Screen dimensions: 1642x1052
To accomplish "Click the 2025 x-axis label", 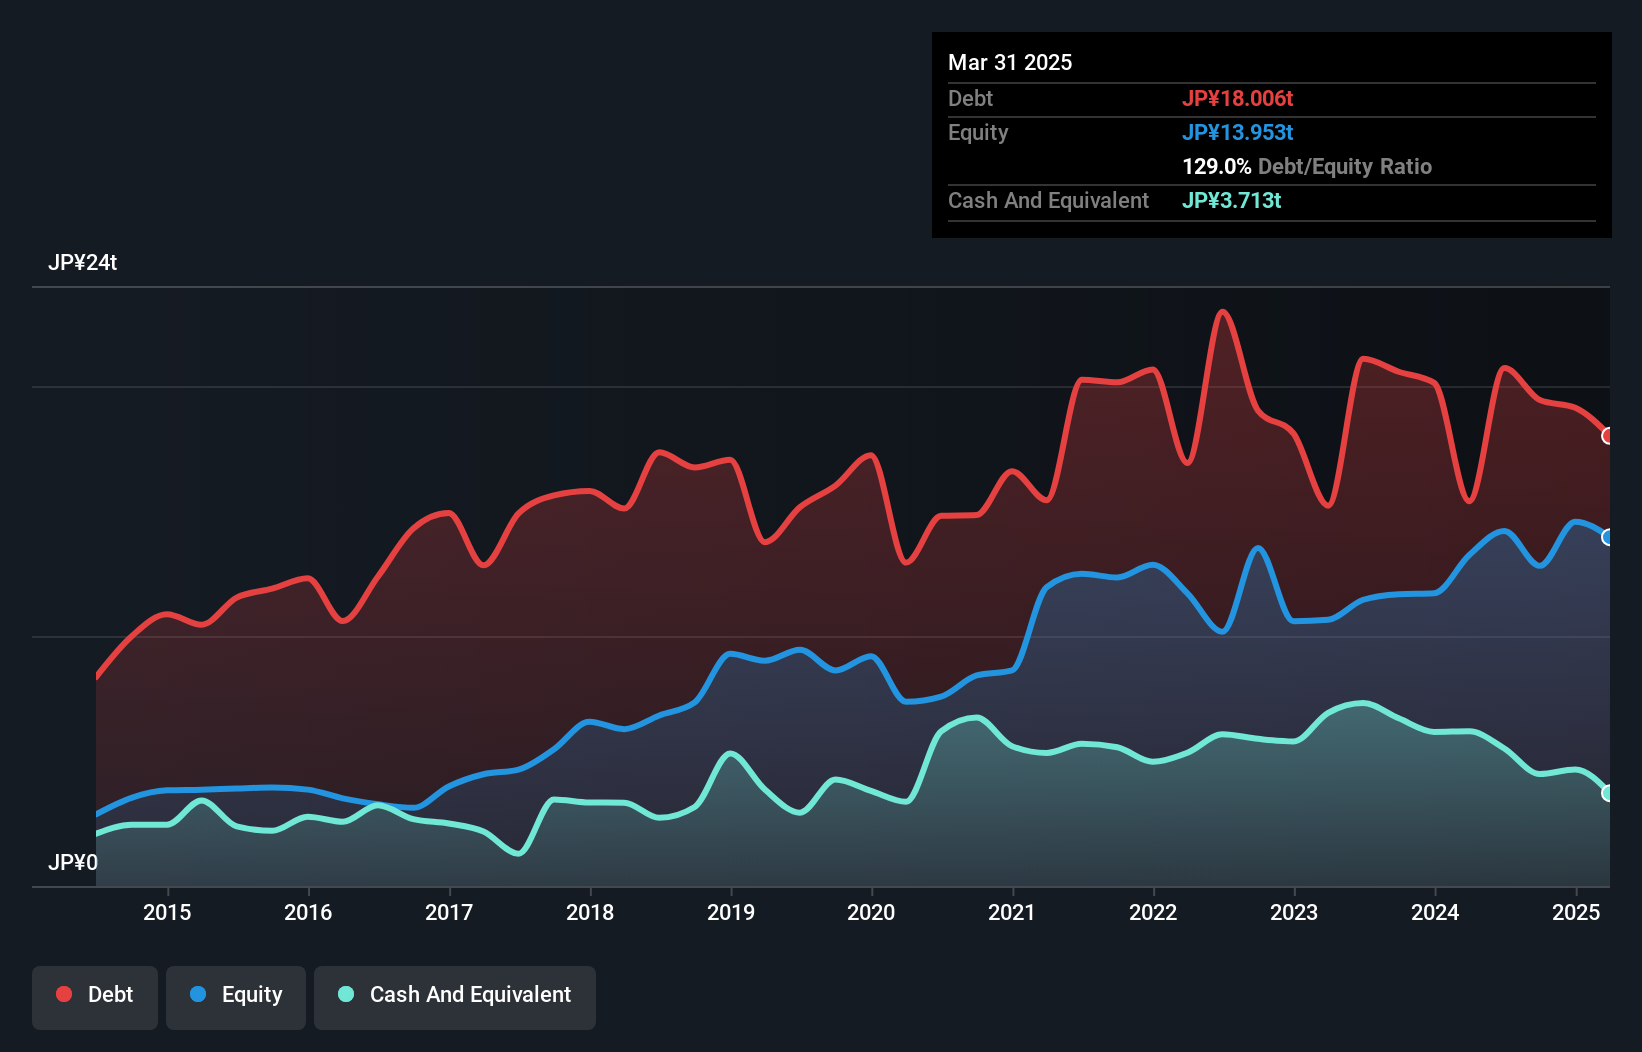I will [1576, 912].
